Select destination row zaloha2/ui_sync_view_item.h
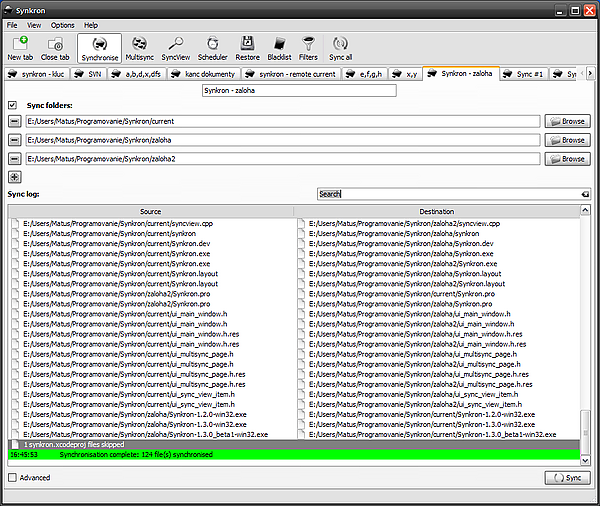This screenshot has height=506, width=600. pos(415,405)
